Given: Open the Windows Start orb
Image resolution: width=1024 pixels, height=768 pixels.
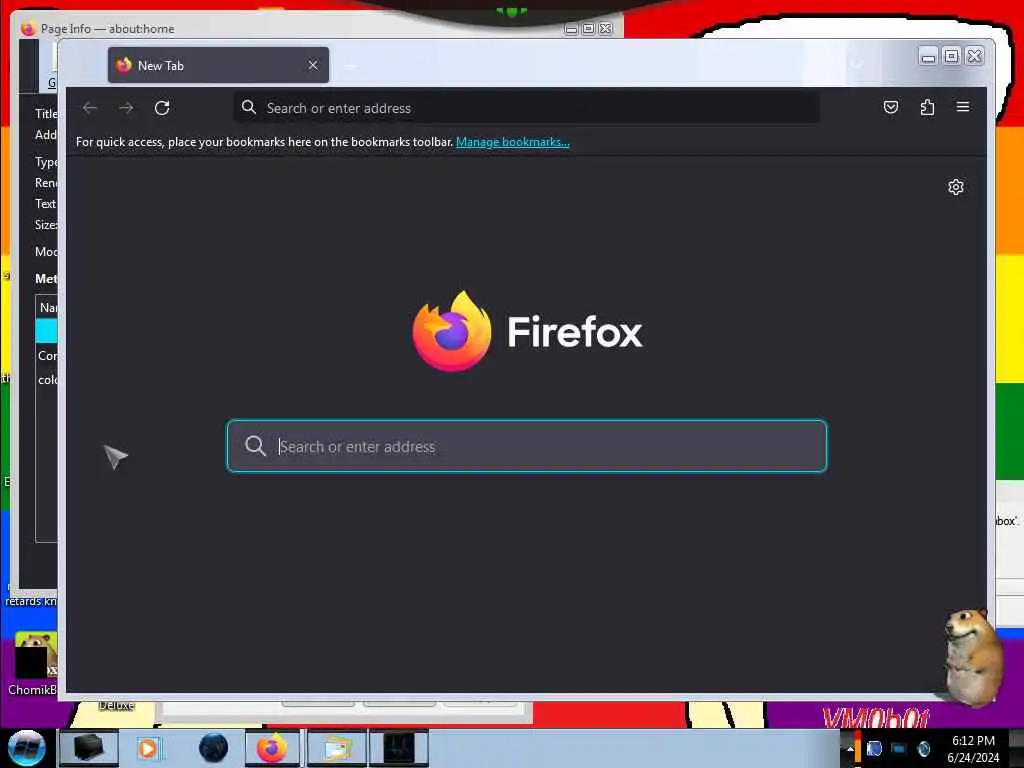Looking at the screenshot, I should (x=27, y=748).
